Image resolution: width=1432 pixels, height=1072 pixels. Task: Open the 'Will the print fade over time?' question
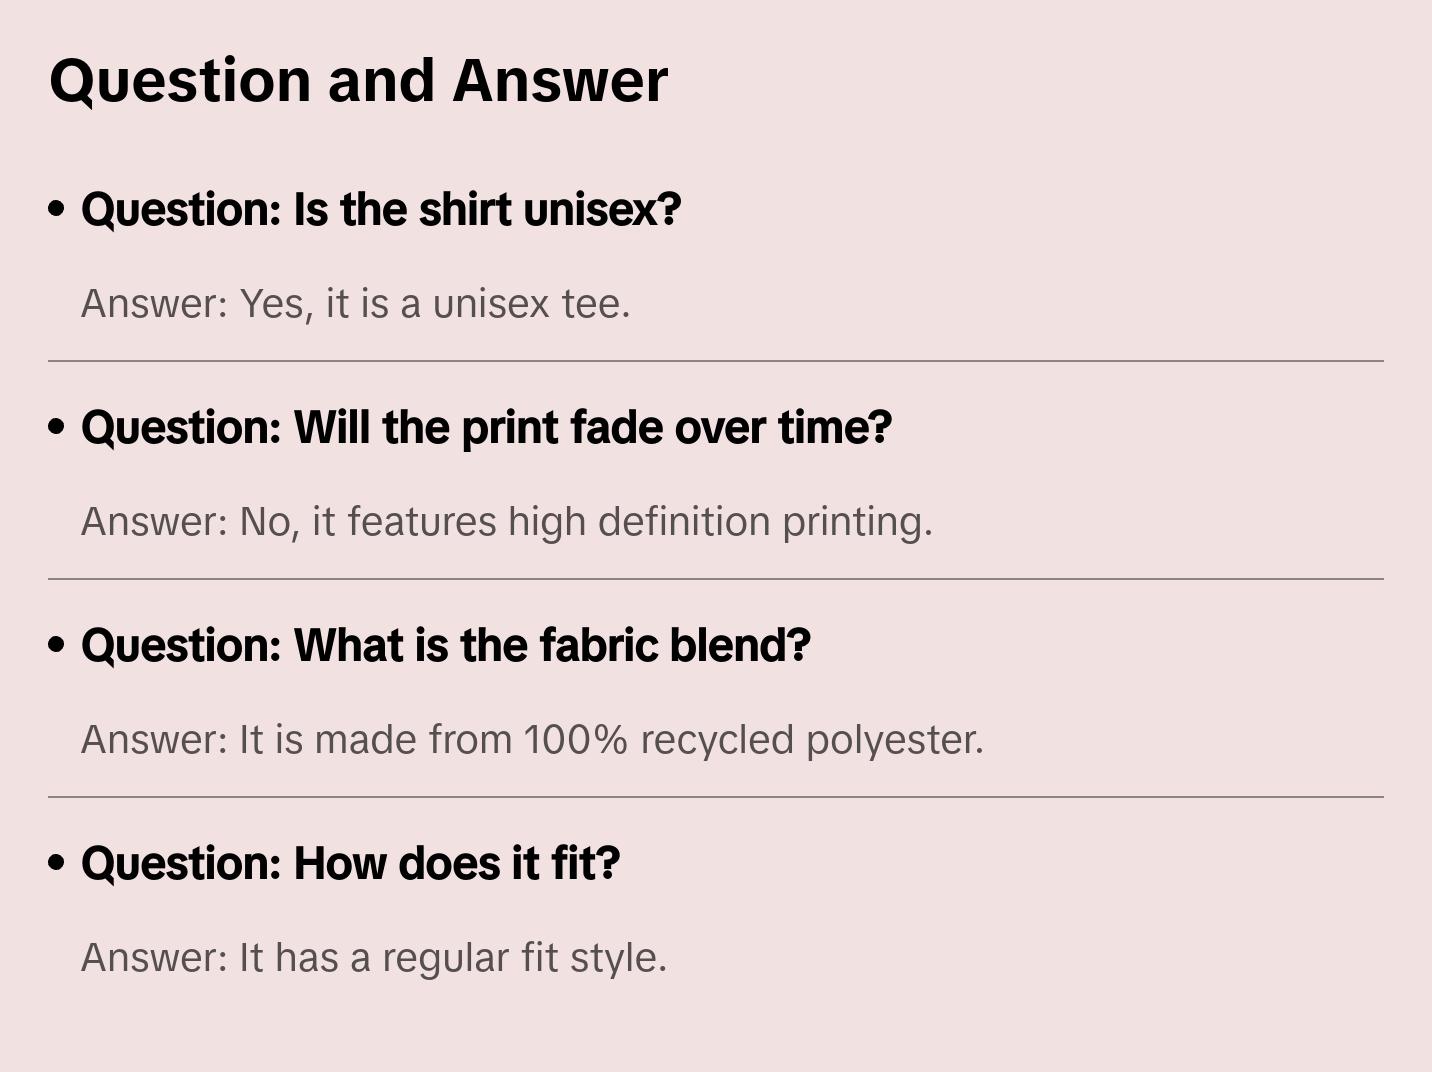coord(486,428)
